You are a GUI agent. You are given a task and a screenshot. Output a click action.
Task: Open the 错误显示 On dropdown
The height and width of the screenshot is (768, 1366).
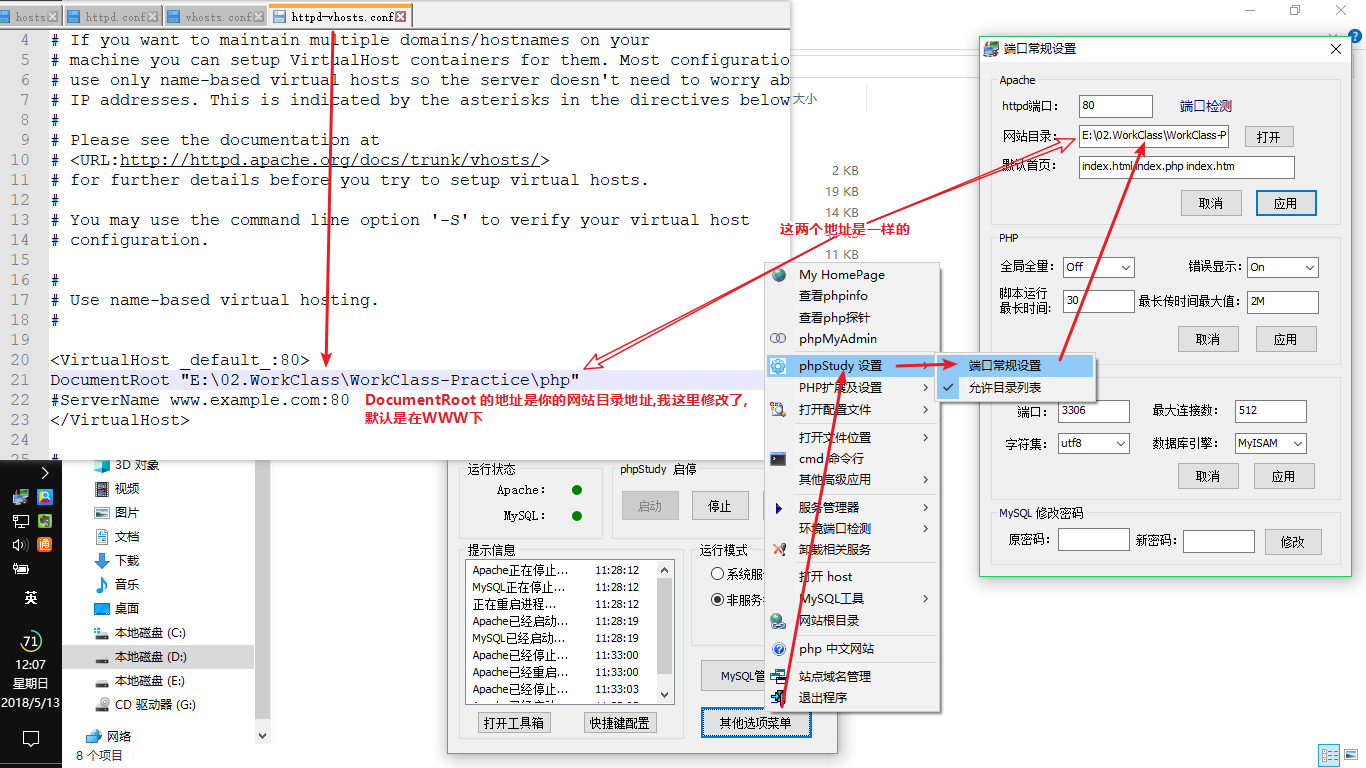[1283, 267]
